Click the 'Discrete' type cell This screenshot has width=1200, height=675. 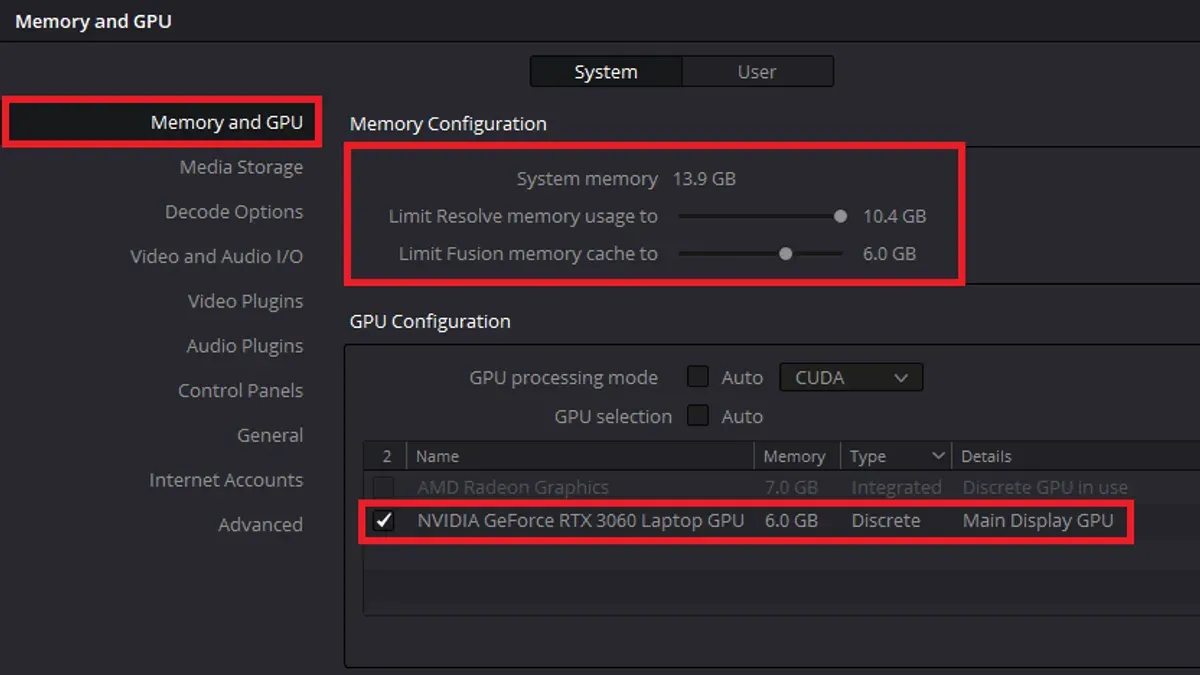pos(886,520)
